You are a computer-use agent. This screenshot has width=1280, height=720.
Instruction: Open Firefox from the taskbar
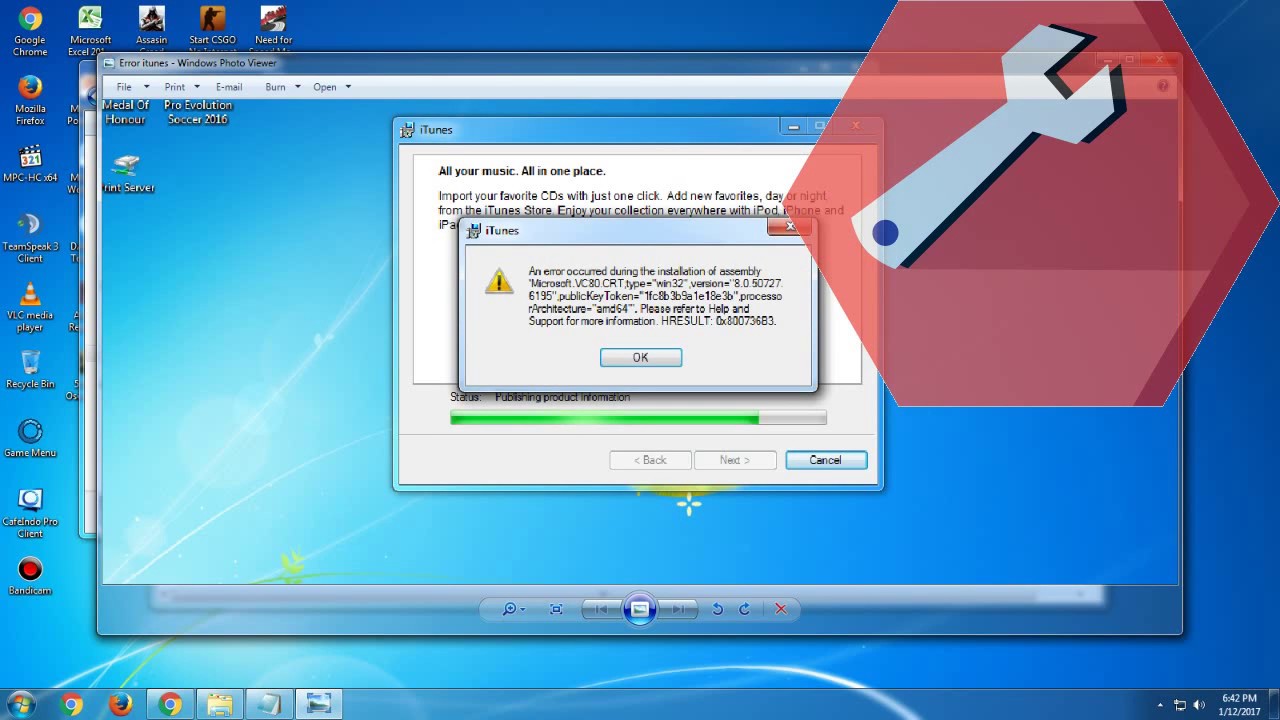click(120, 704)
